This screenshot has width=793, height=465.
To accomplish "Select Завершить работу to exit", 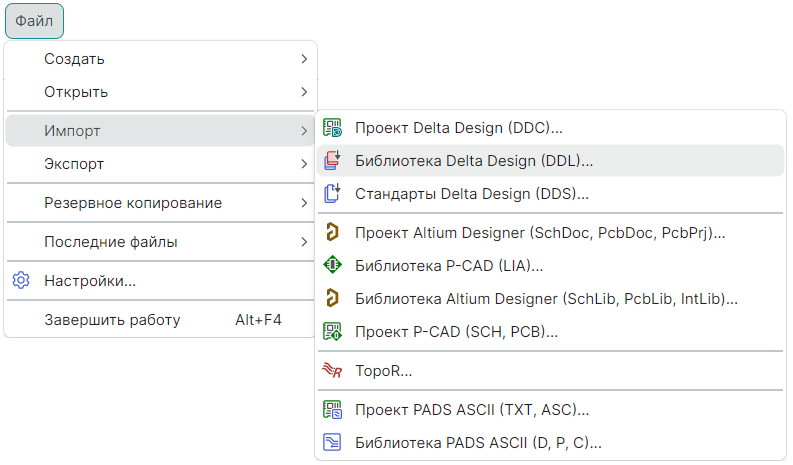I will coord(112,320).
